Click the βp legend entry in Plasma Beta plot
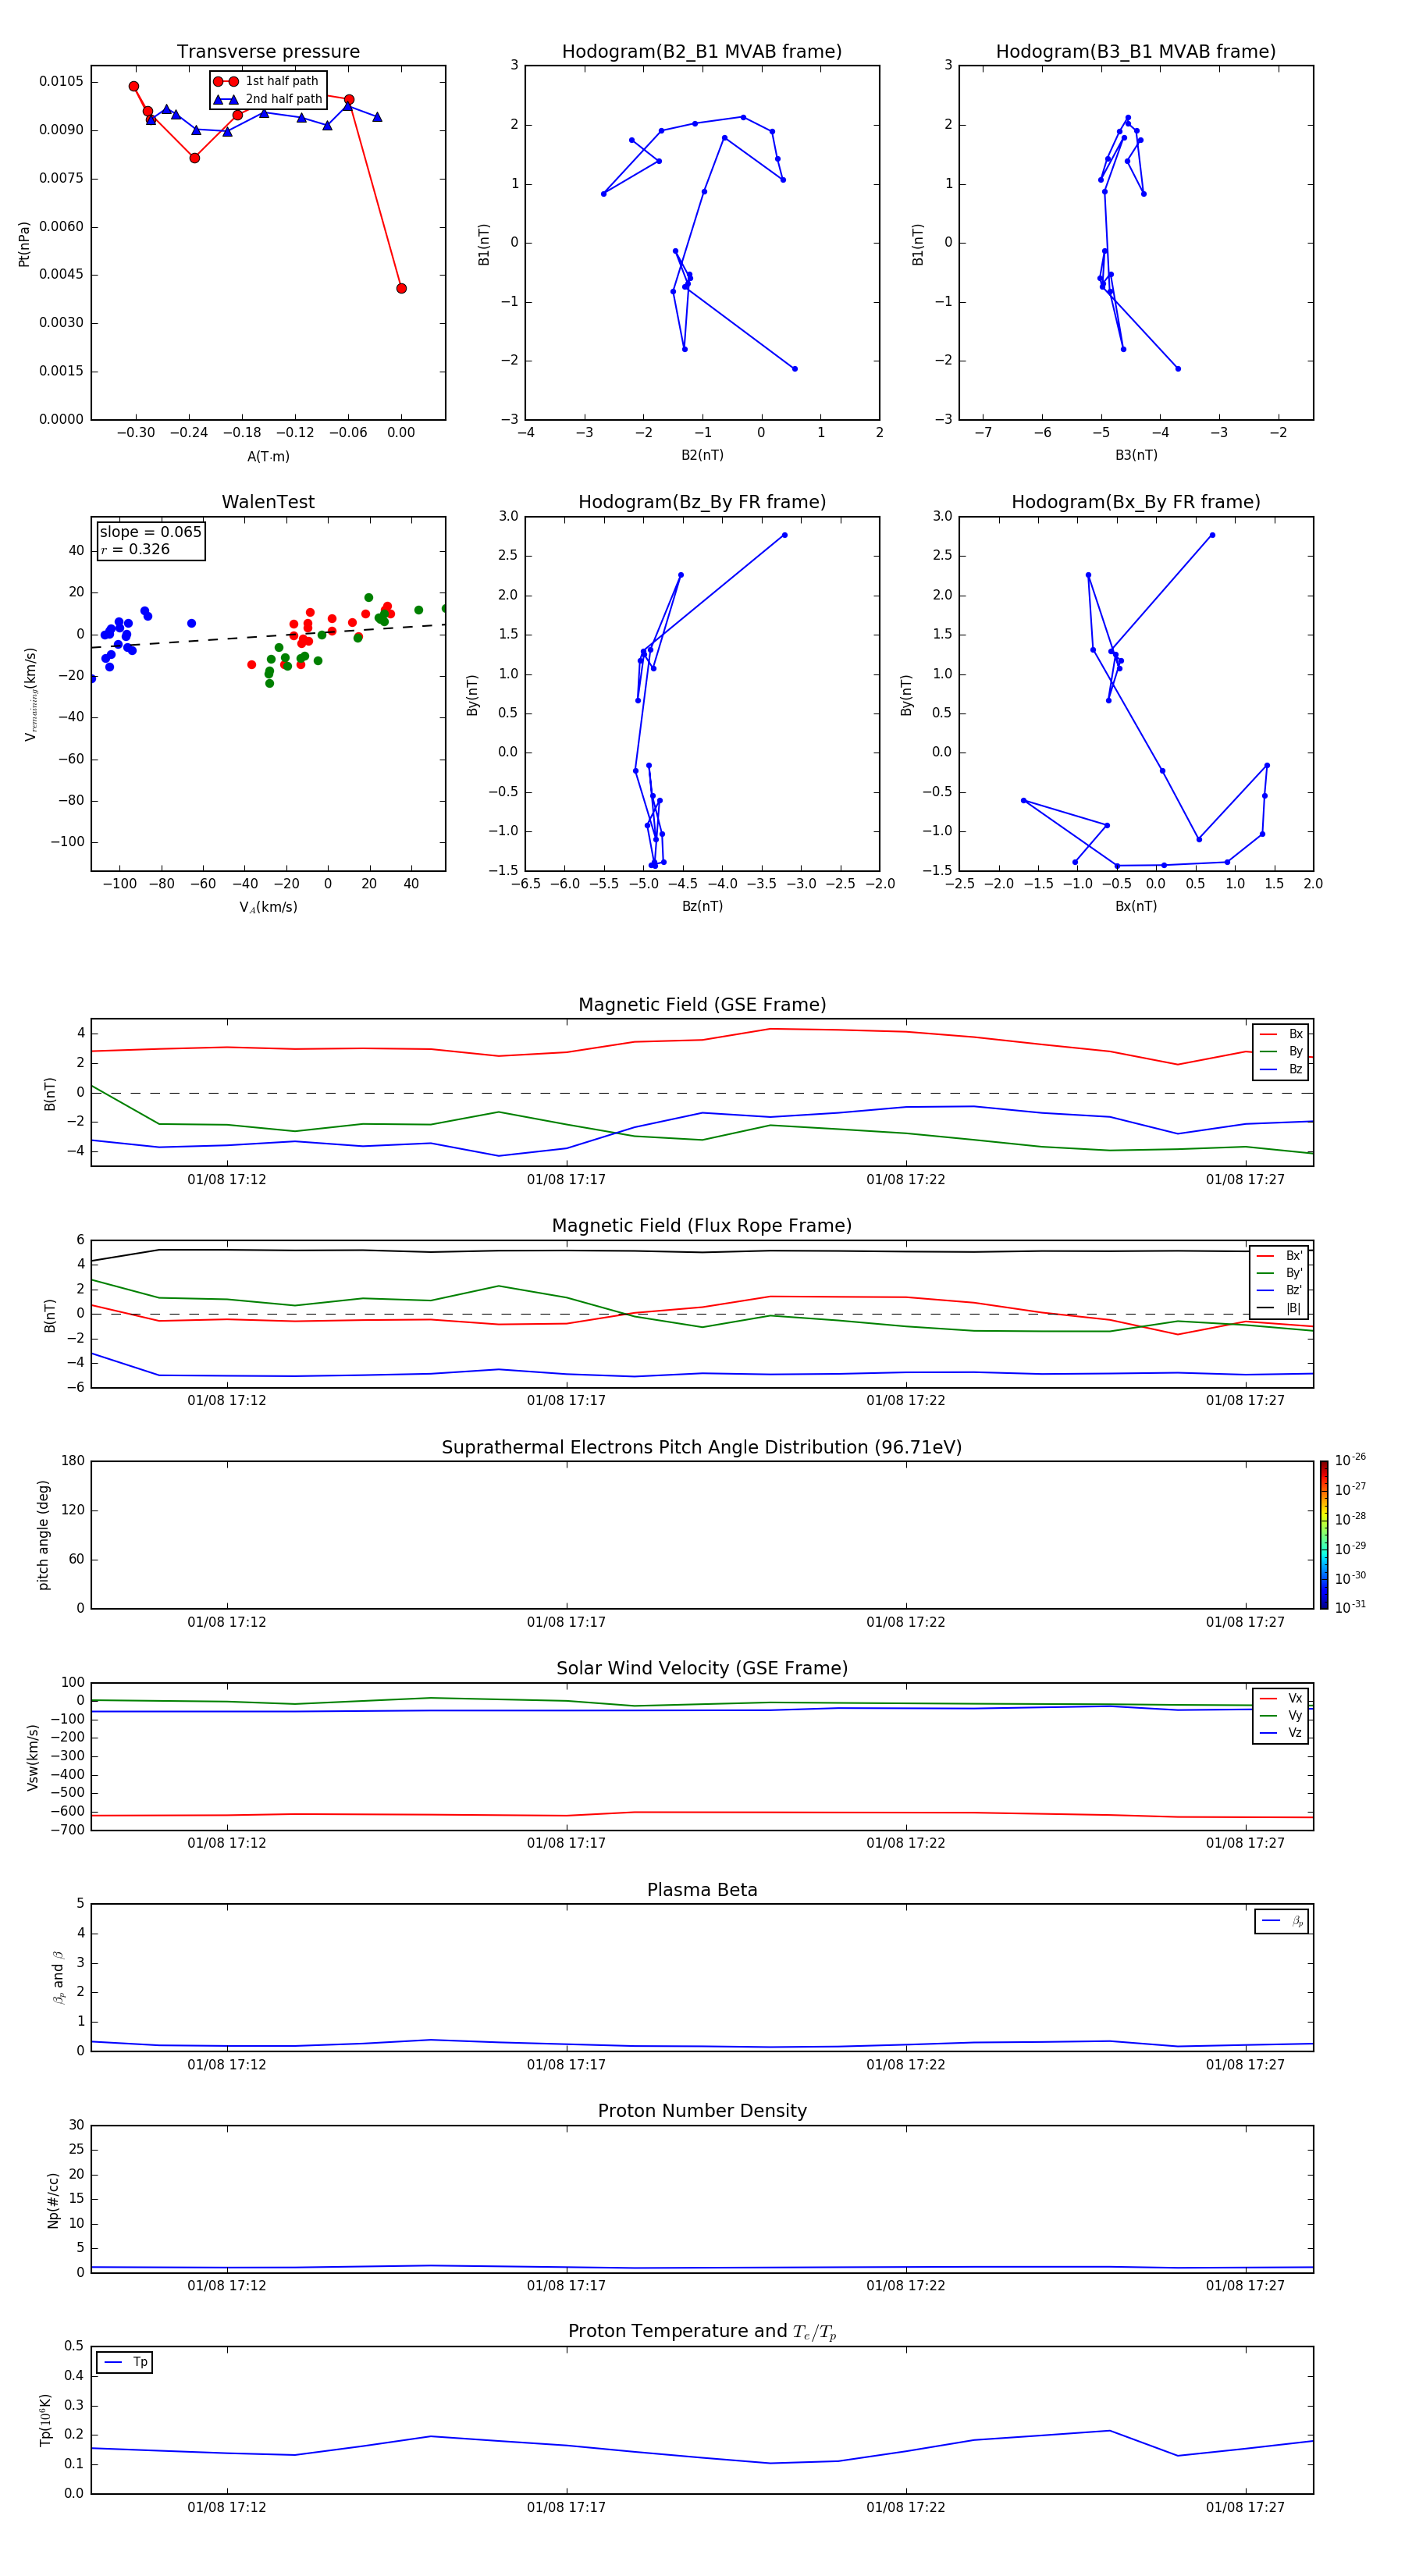 click(1282, 1921)
